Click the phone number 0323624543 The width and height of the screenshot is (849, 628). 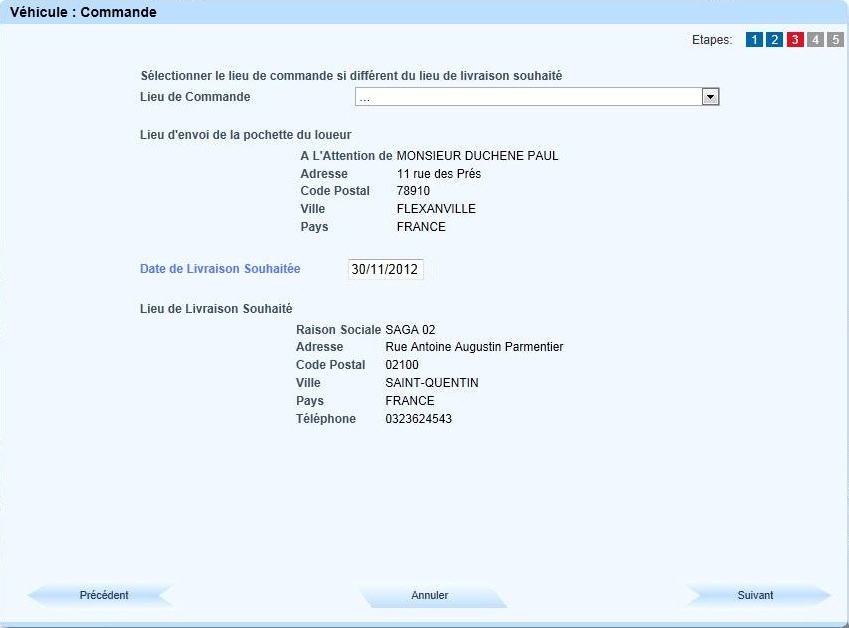(x=418, y=419)
